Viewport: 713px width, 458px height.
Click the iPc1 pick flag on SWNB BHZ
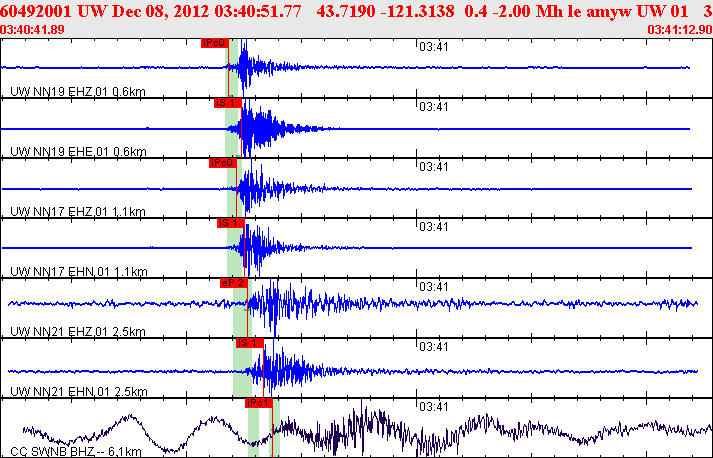point(258,402)
